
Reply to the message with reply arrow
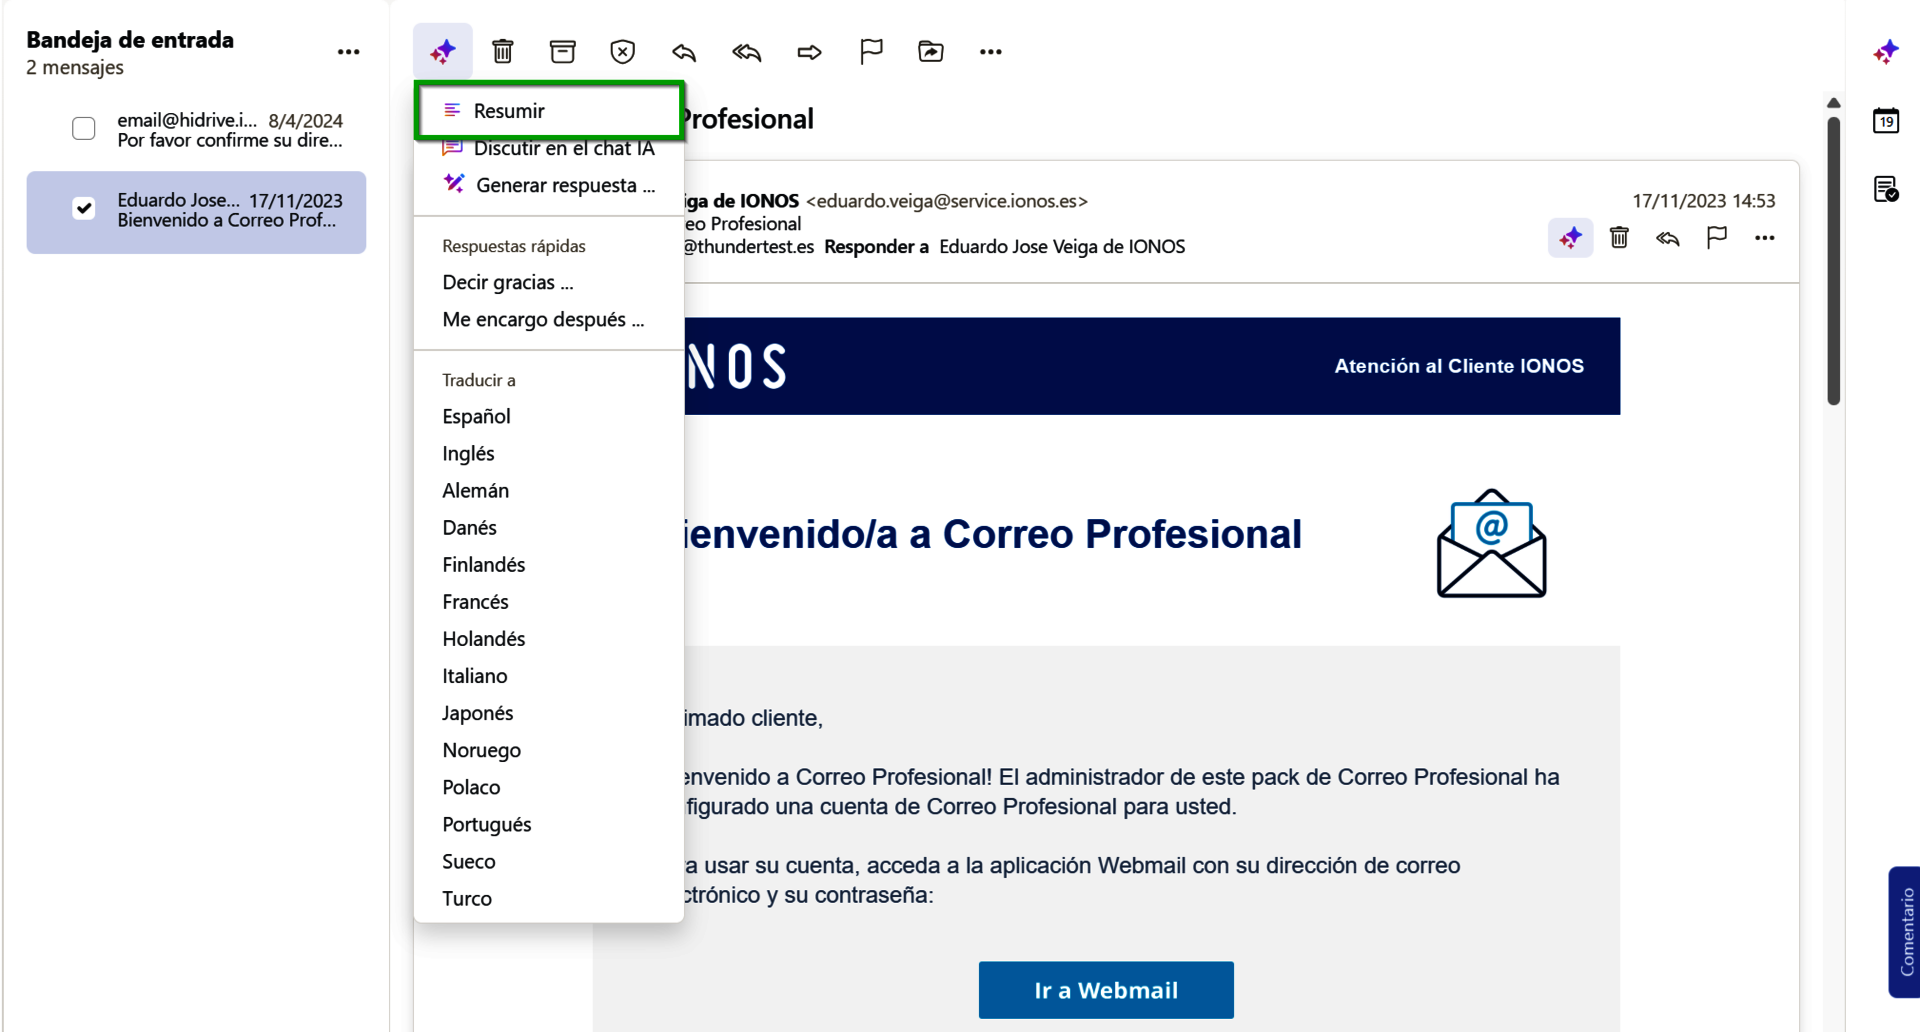tap(684, 51)
